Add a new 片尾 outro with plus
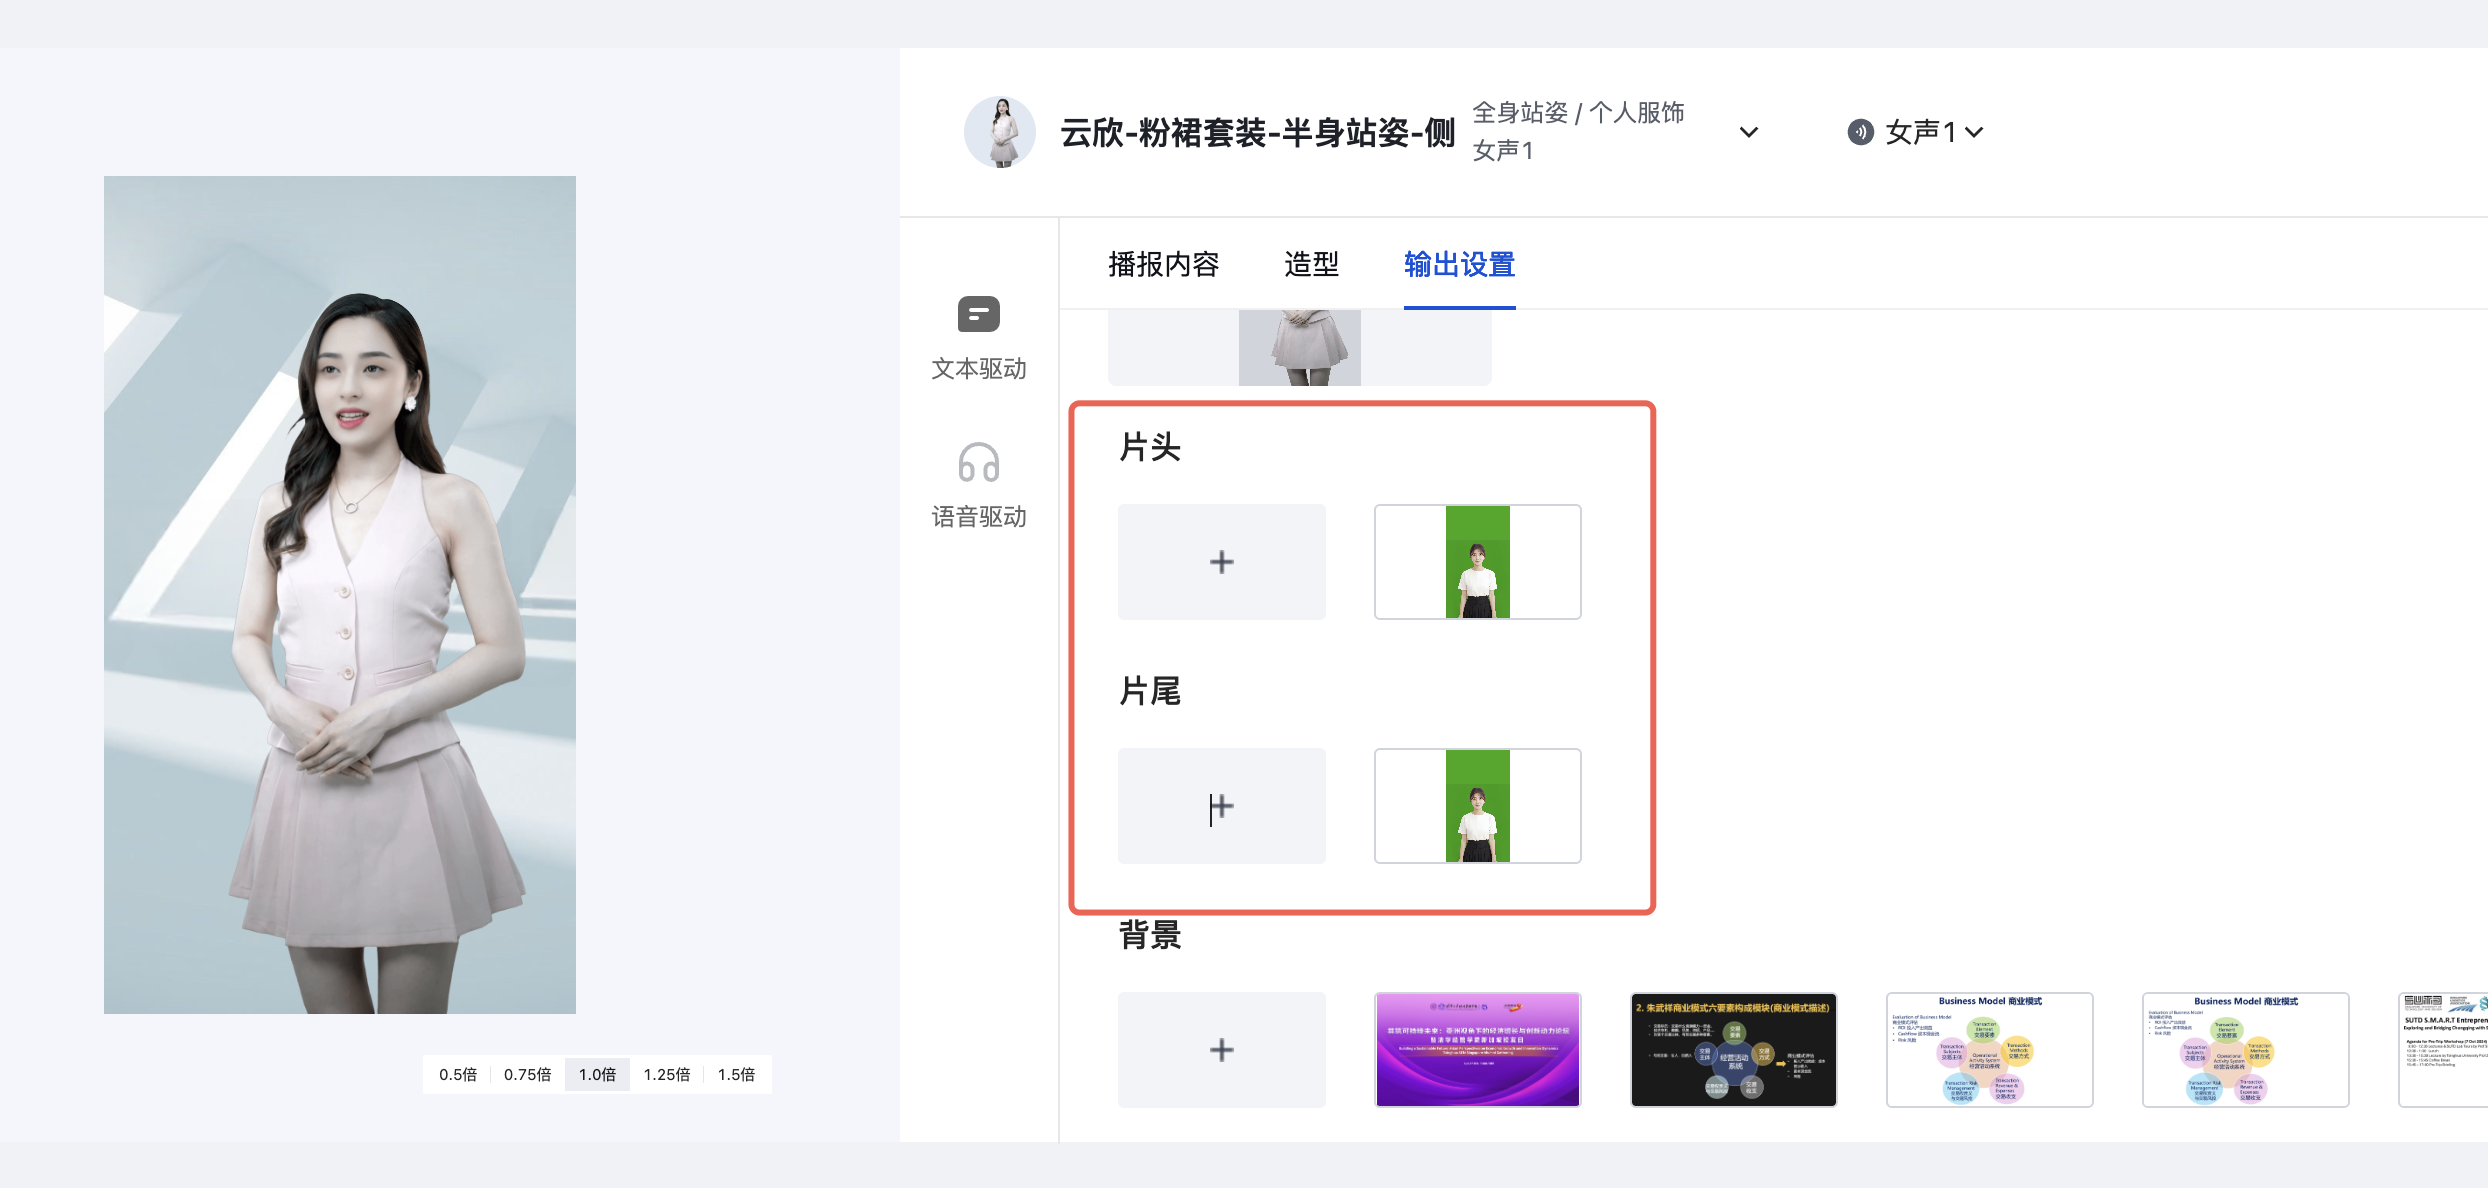The height and width of the screenshot is (1188, 2488). click(x=1221, y=806)
